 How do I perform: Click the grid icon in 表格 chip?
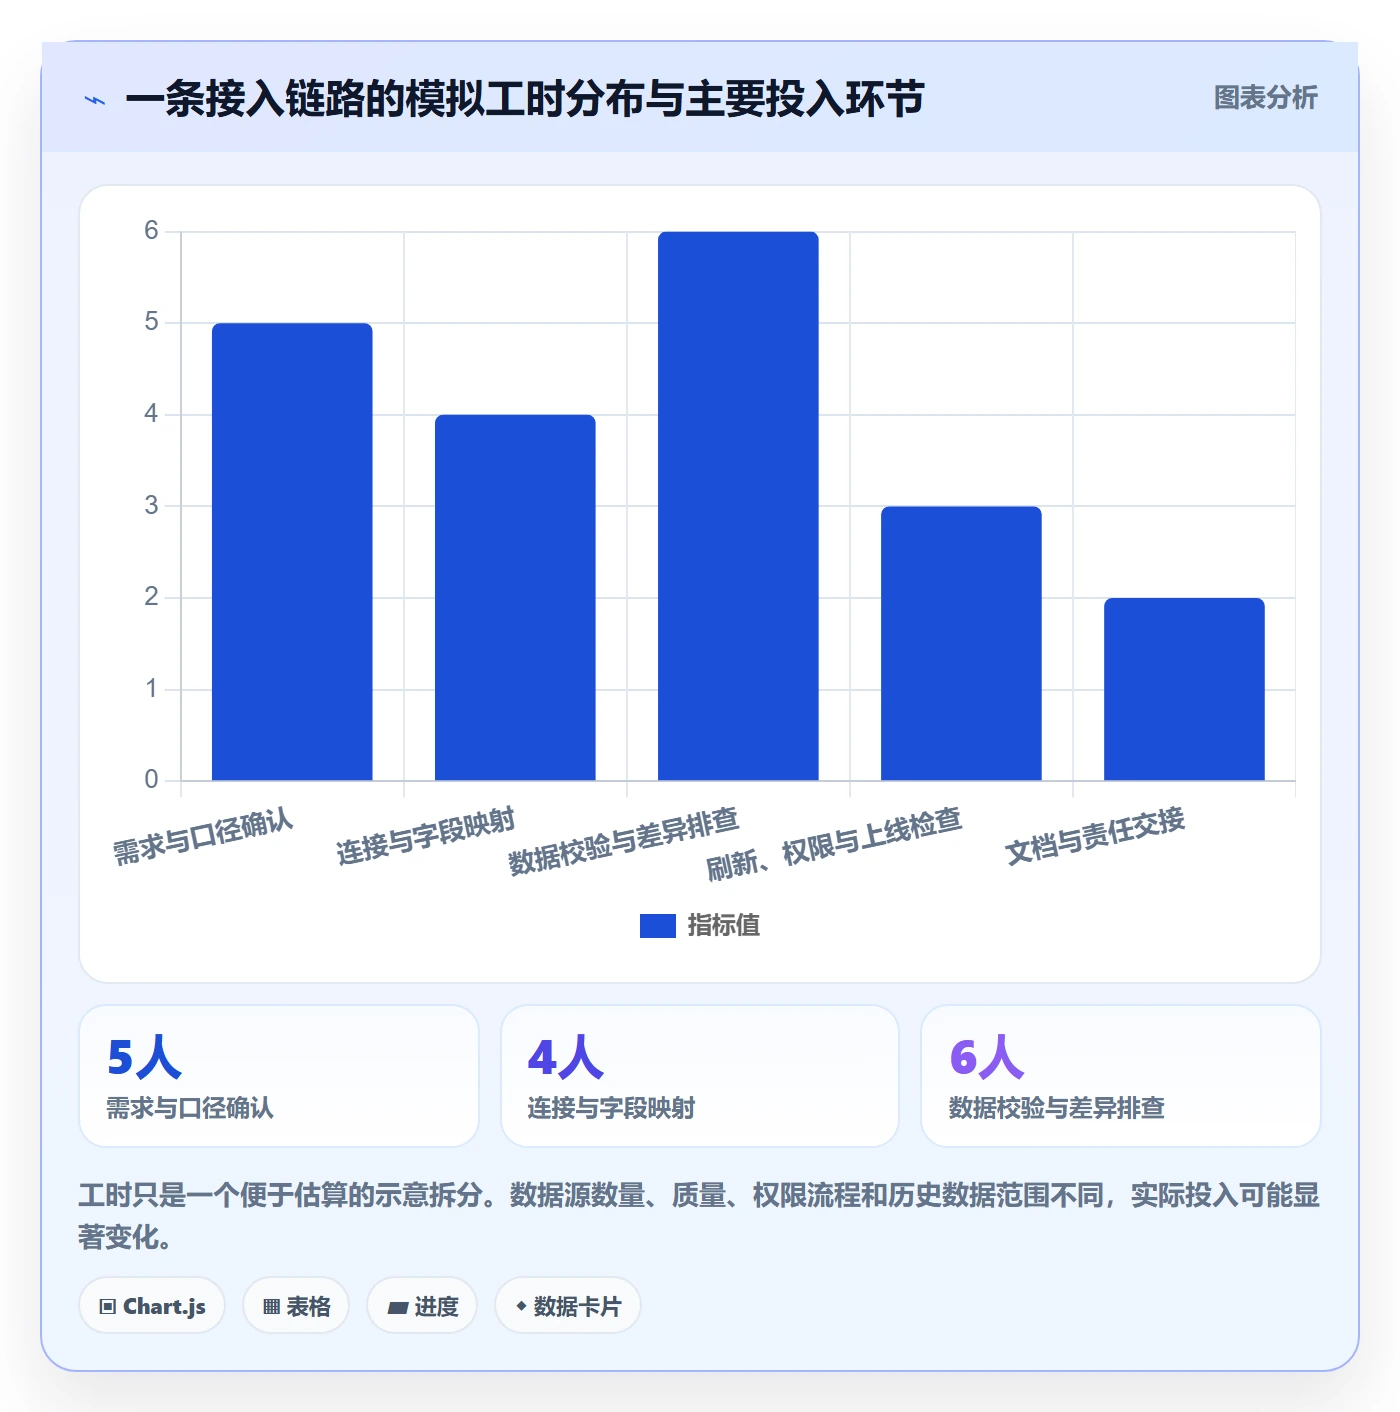pos(271,1307)
